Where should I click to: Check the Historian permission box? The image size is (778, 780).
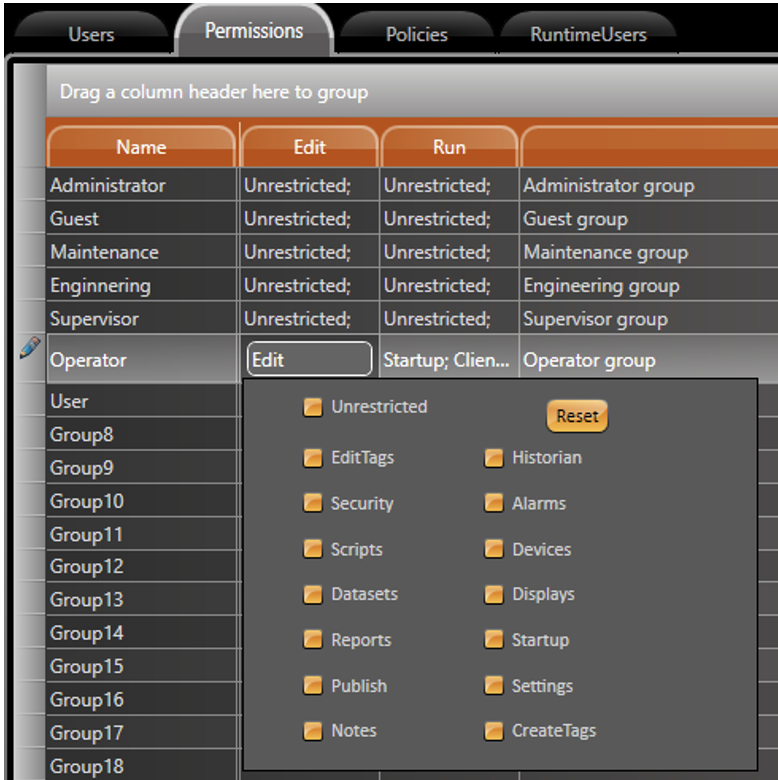pyautogui.click(x=494, y=458)
